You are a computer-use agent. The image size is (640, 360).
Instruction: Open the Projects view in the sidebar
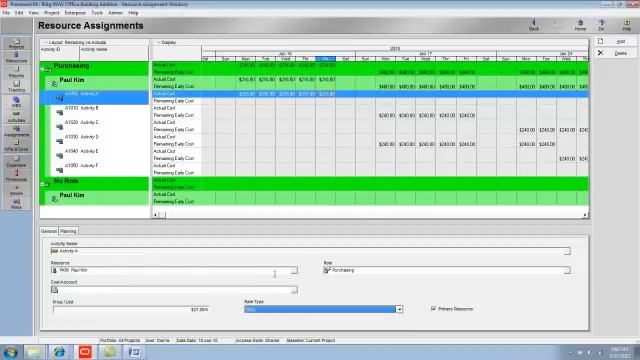tap(16, 43)
